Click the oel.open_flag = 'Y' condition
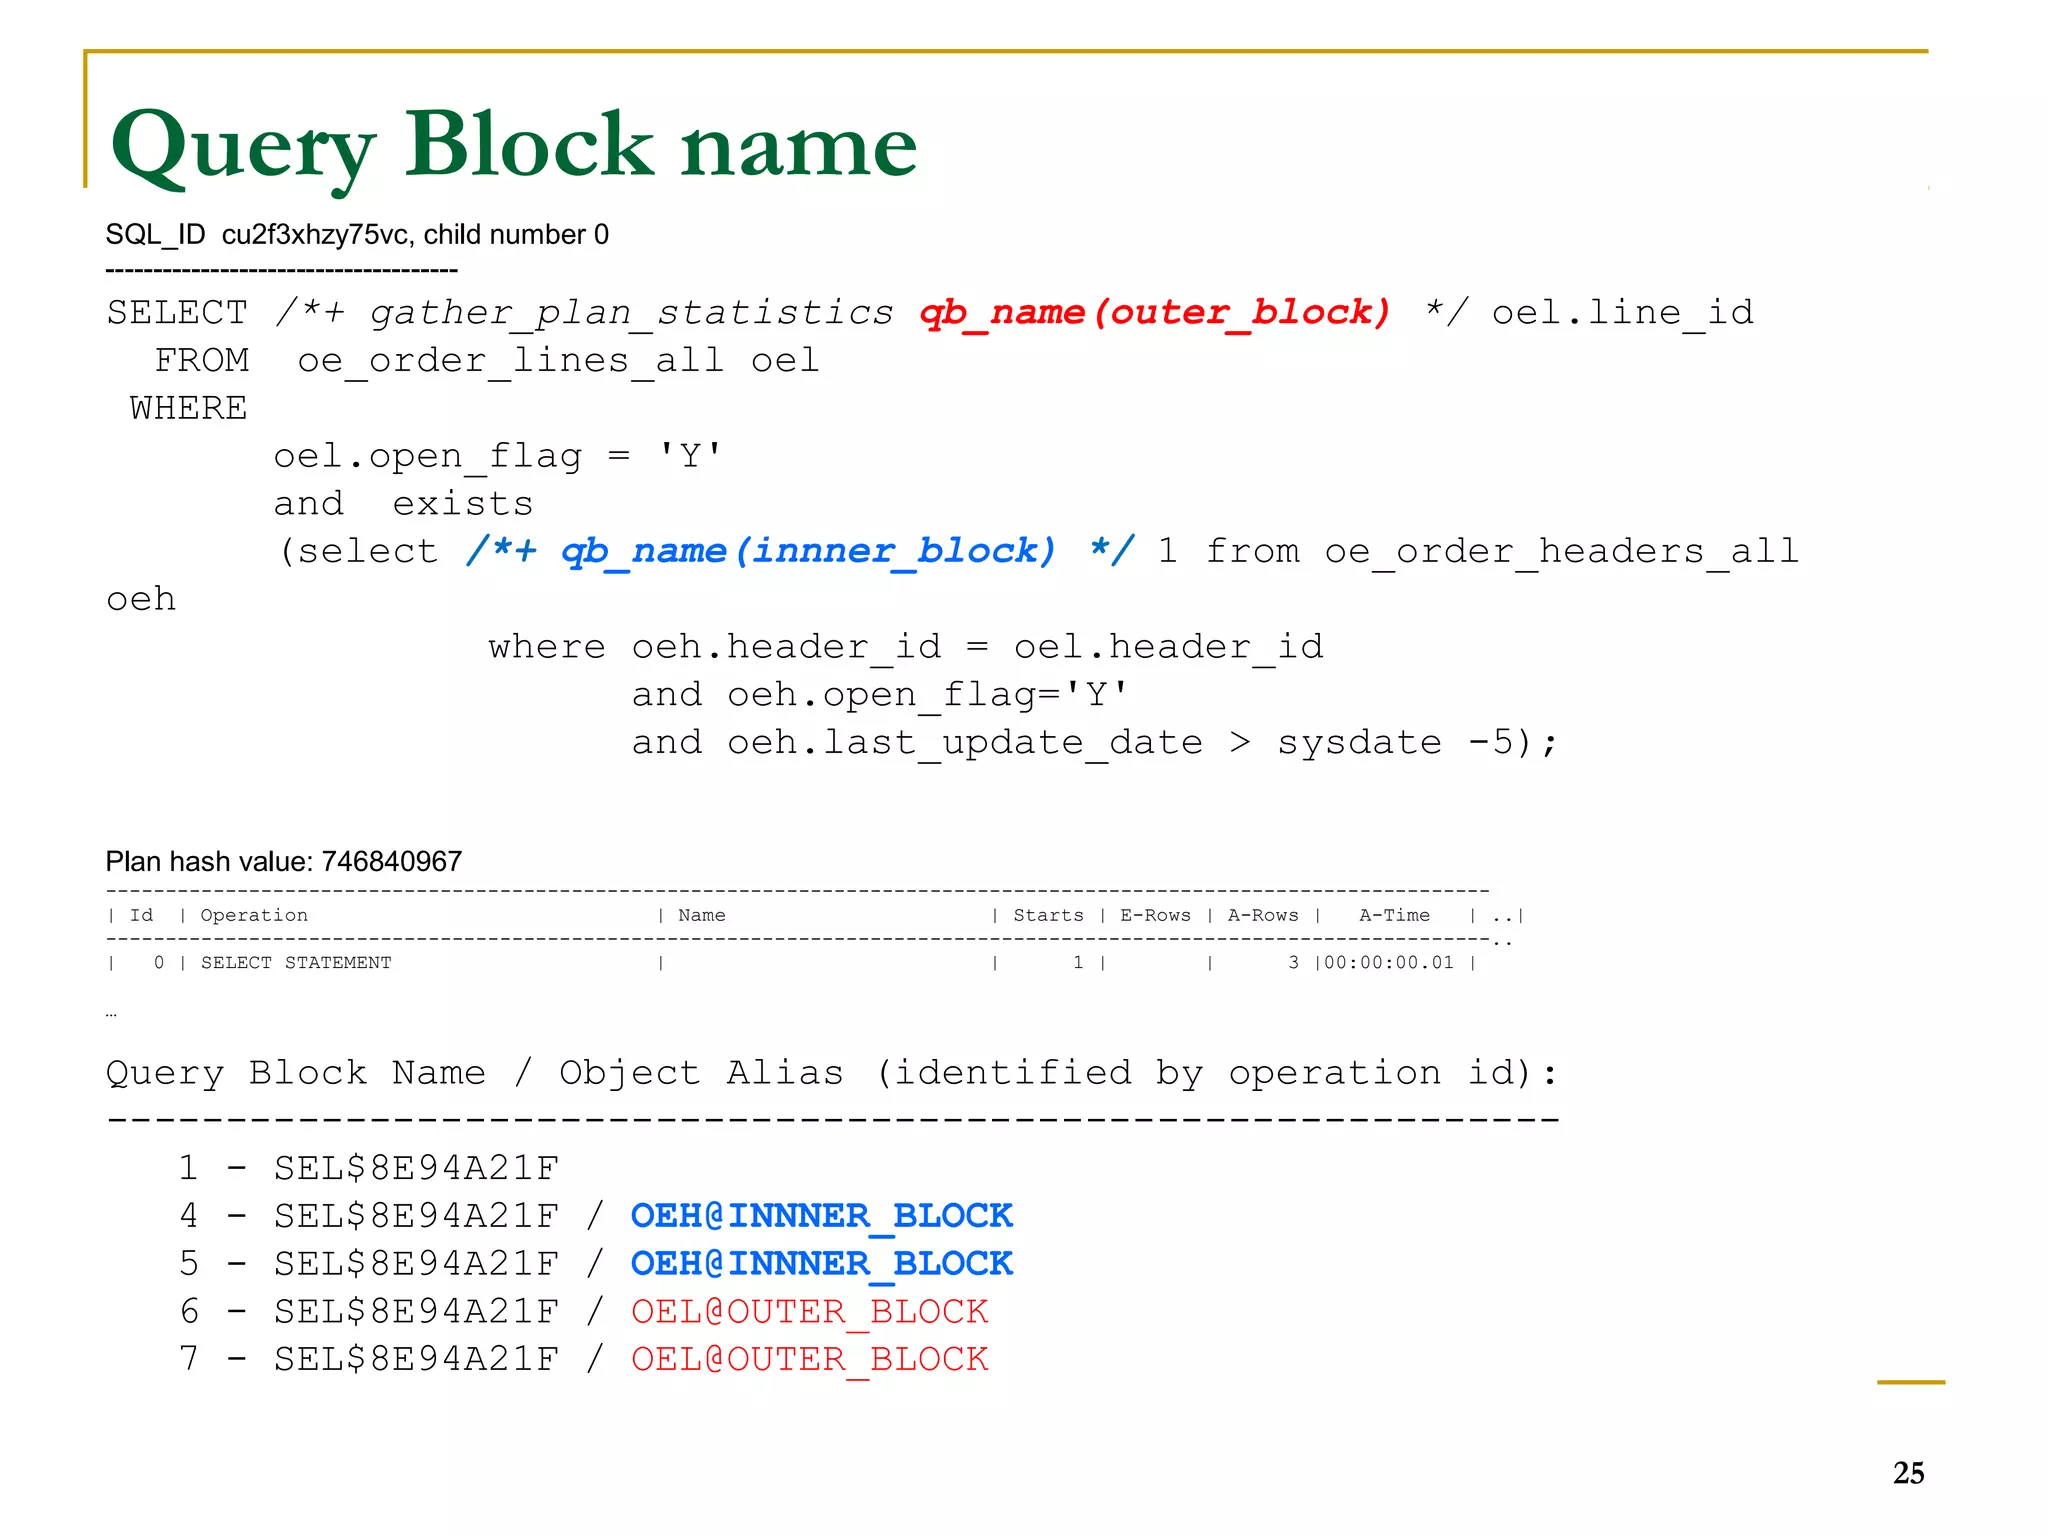 tap(498, 457)
